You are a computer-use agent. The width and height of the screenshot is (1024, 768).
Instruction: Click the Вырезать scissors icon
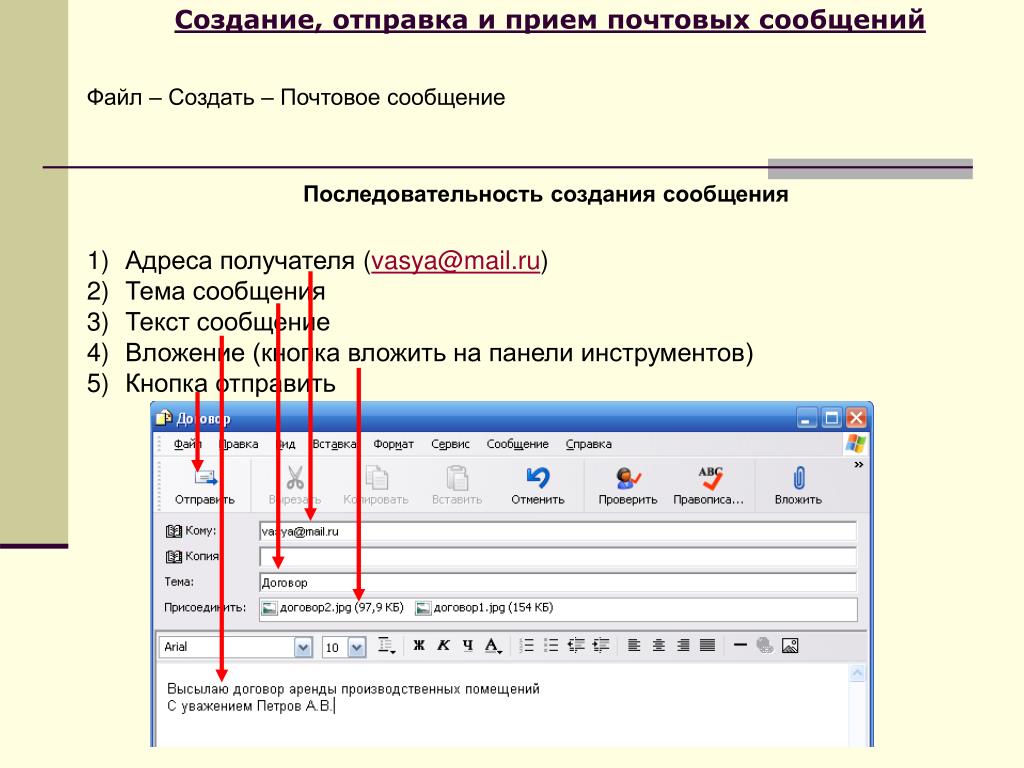(295, 477)
